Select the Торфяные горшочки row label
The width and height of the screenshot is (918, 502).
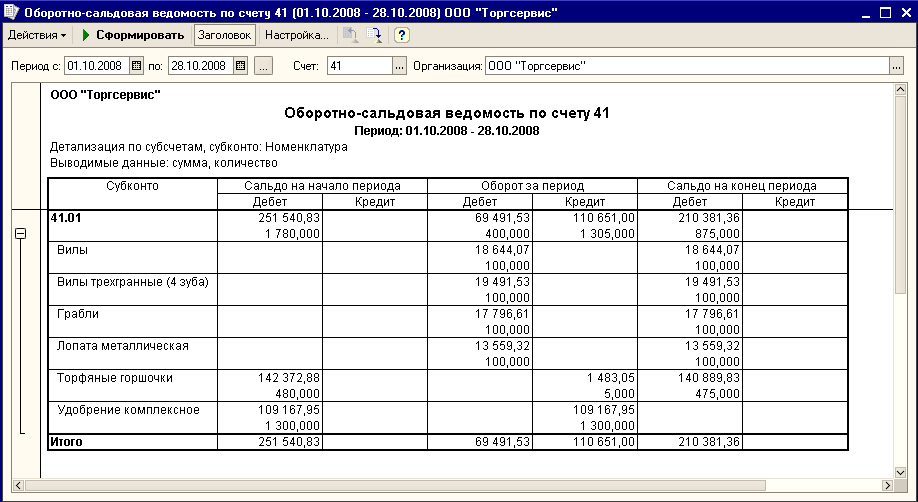tap(115, 378)
